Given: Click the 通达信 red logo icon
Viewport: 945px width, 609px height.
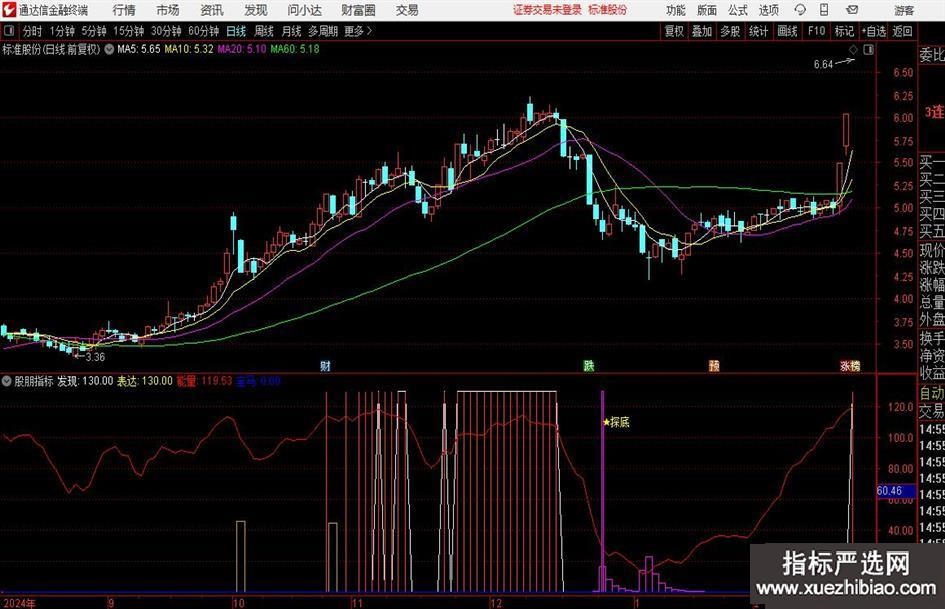Looking at the screenshot, I should [9, 10].
